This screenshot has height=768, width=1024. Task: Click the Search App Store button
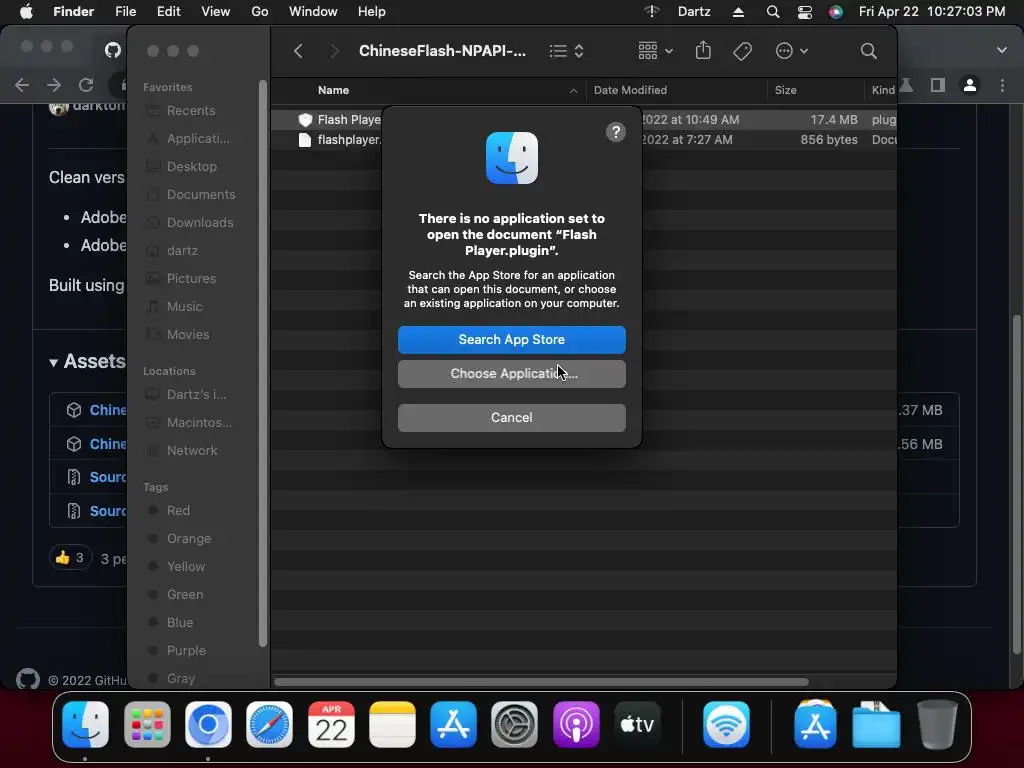(511, 340)
